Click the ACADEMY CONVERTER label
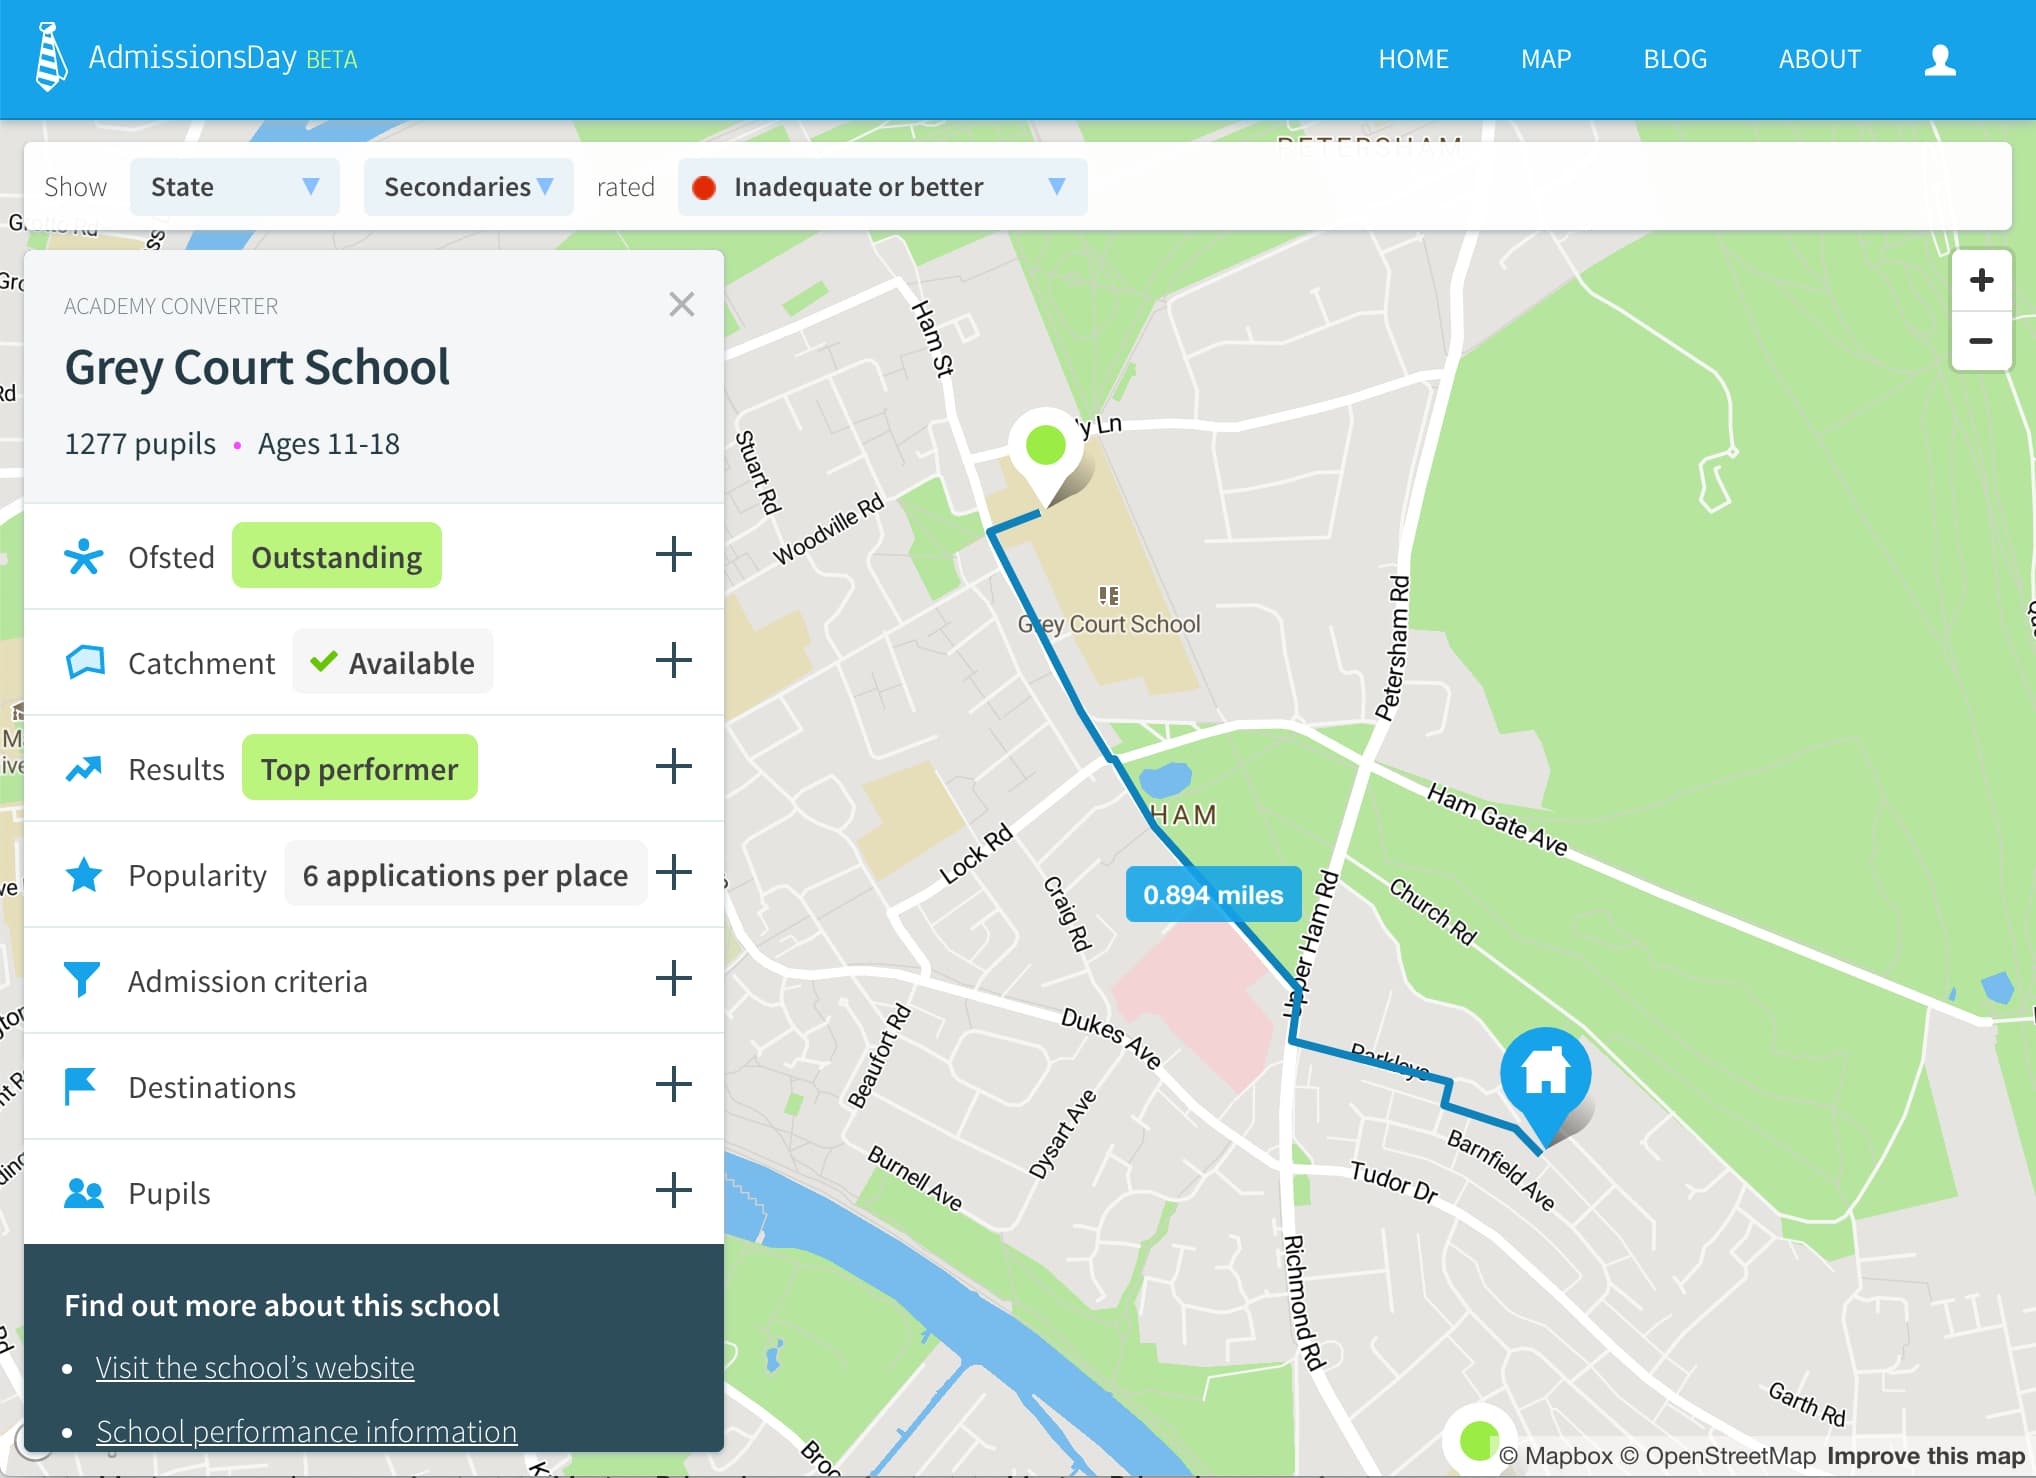 pyautogui.click(x=171, y=306)
